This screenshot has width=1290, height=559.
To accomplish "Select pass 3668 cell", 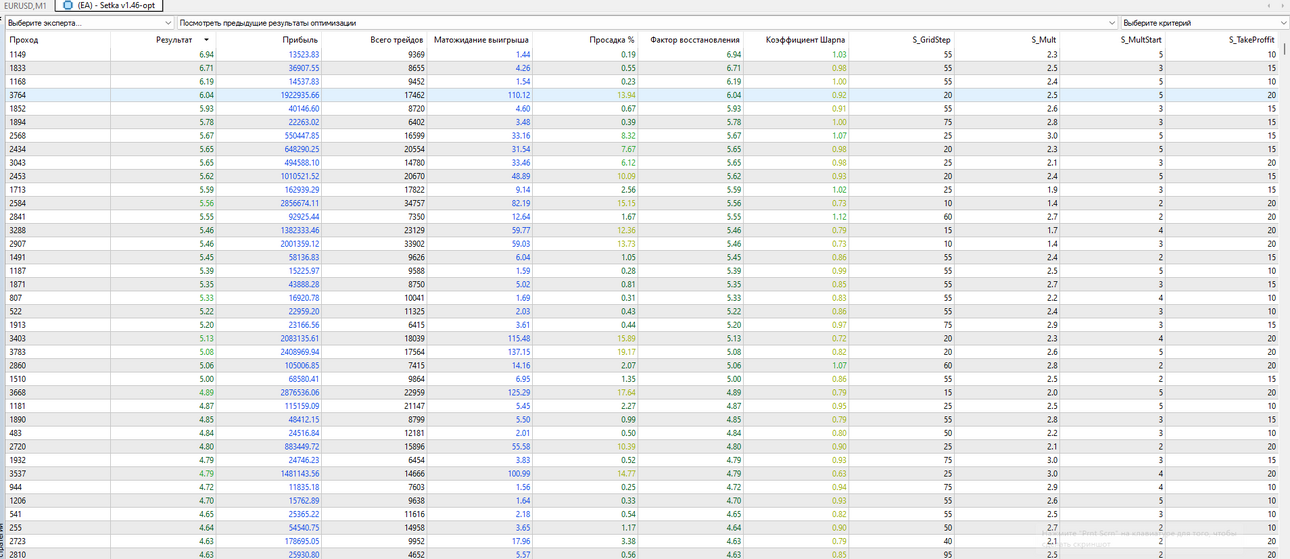I will tap(19, 392).
